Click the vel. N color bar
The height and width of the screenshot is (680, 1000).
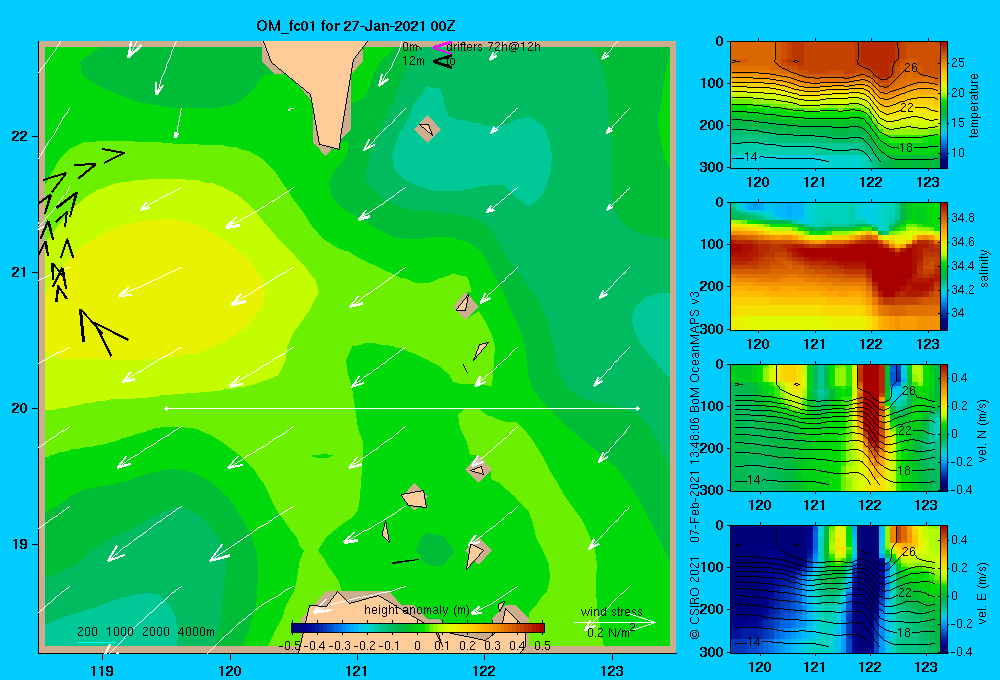click(x=944, y=427)
